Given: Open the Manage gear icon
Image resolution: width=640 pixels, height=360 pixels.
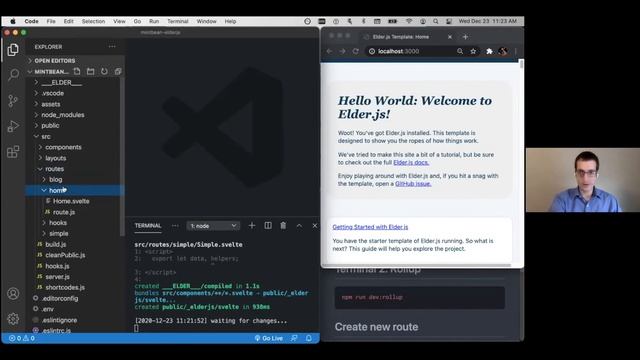Looking at the screenshot, I should pos(13,318).
